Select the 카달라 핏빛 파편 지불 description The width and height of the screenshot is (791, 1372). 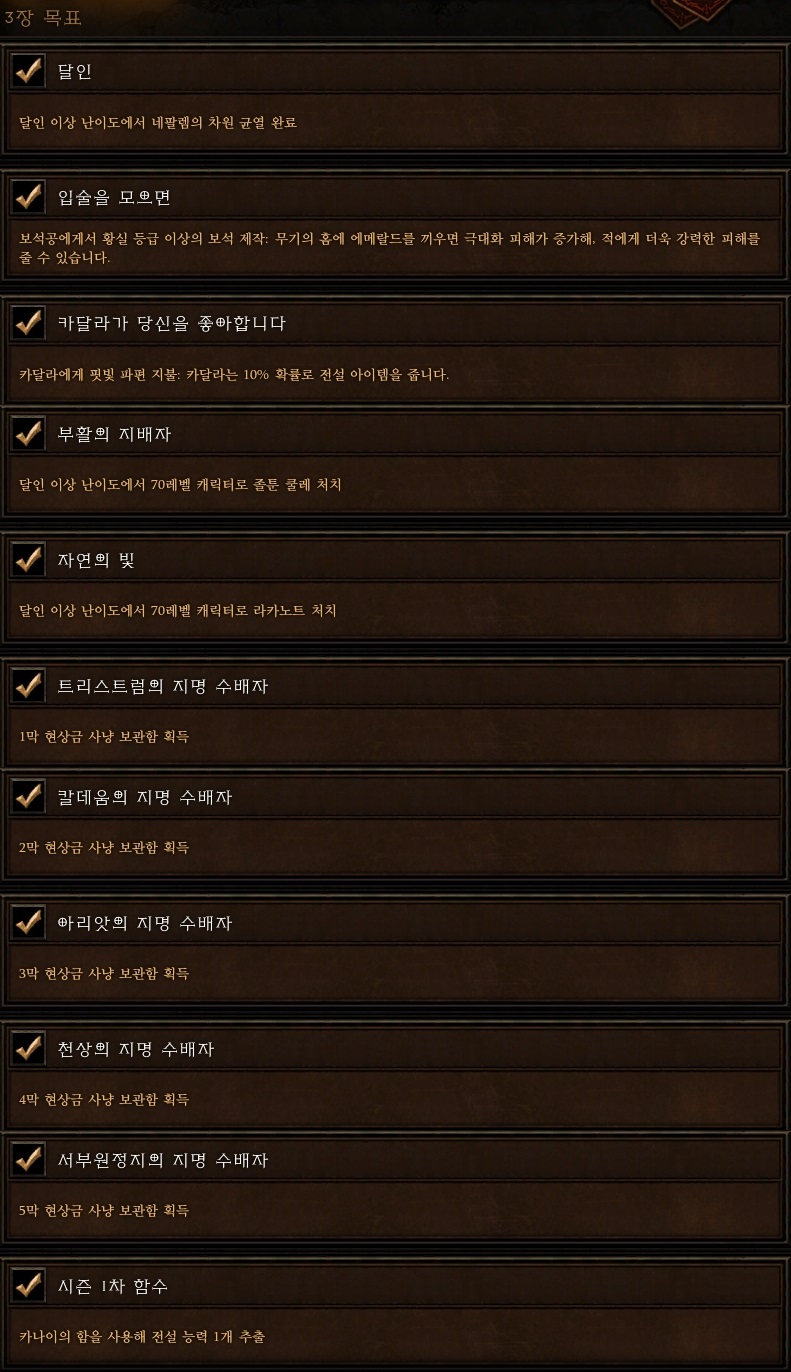point(234,375)
